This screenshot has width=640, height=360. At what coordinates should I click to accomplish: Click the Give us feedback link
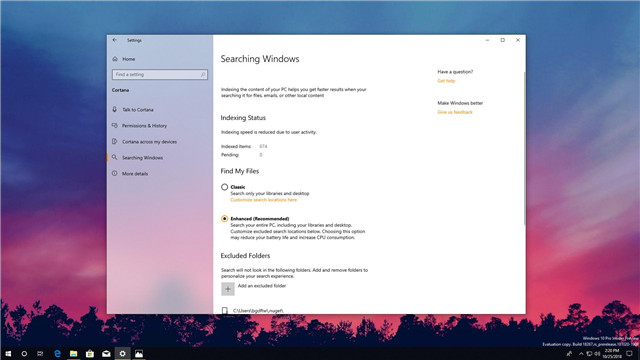[x=455, y=112]
